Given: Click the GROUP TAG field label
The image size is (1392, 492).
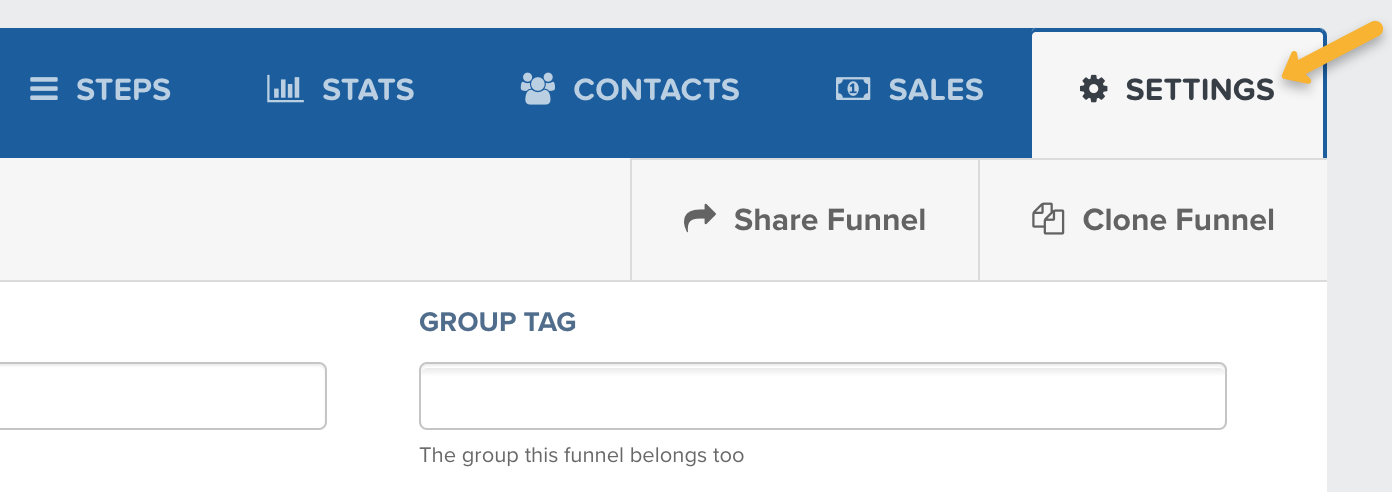Looking at the screenshot, I should [497, 322].
